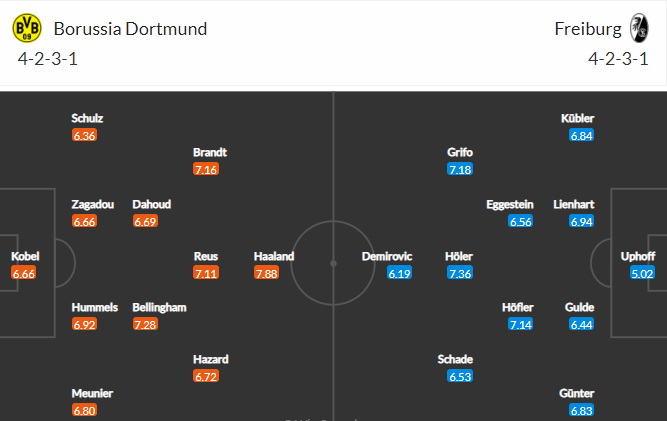667x421 pixels.
Task: Click player name Demirovic
Action: [x=387, y=256]
